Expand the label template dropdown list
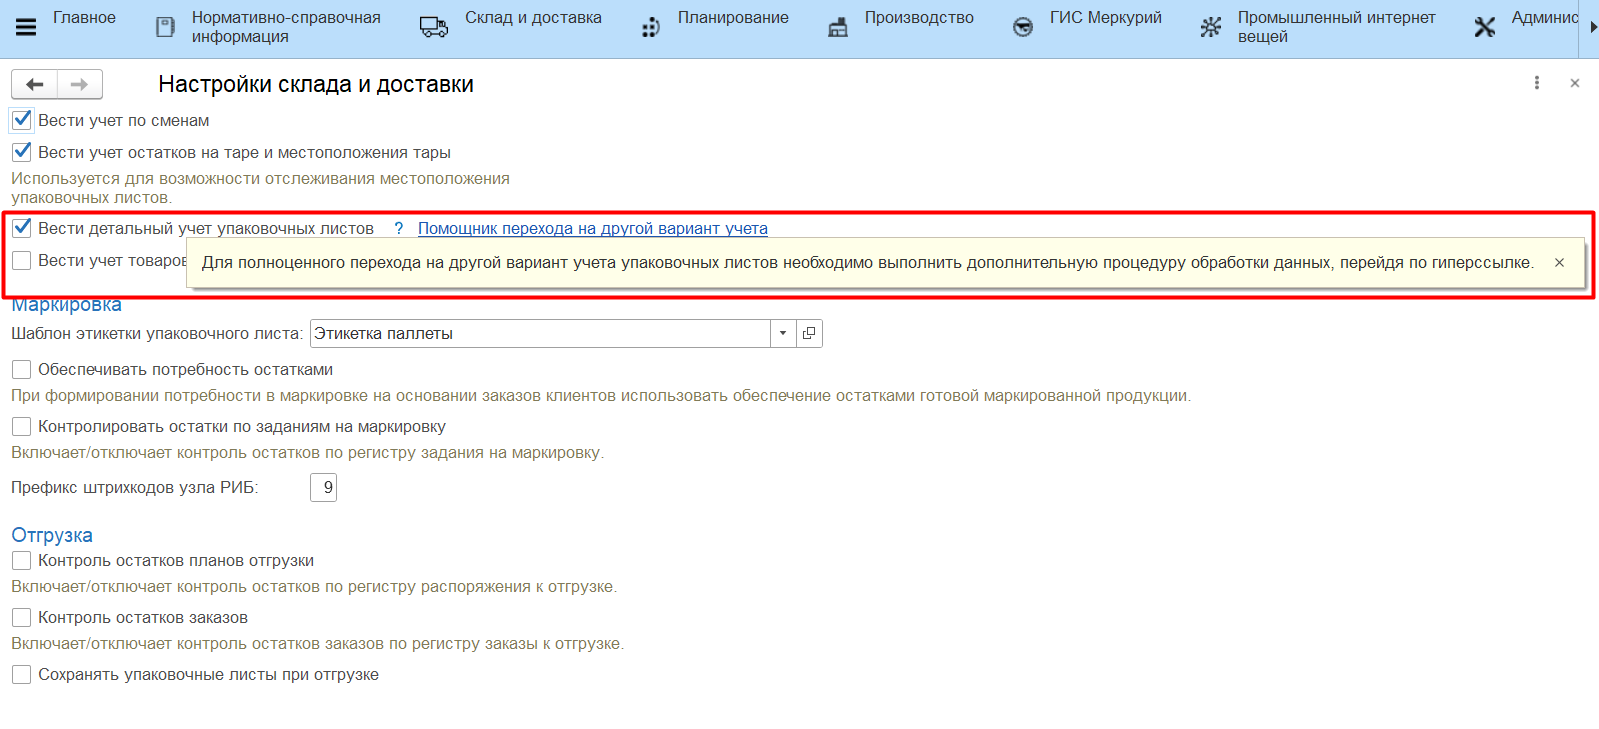The image size is (1599, 729). 783,334
